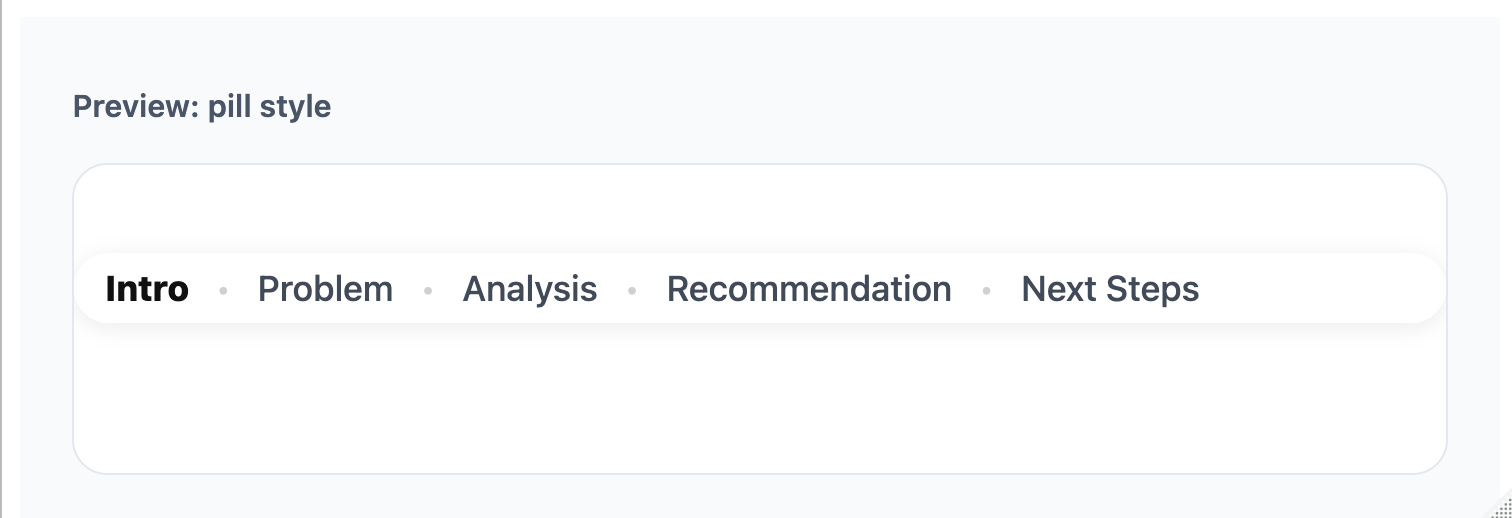Click the word "Preview:" in the heading

tap(136, 106)
